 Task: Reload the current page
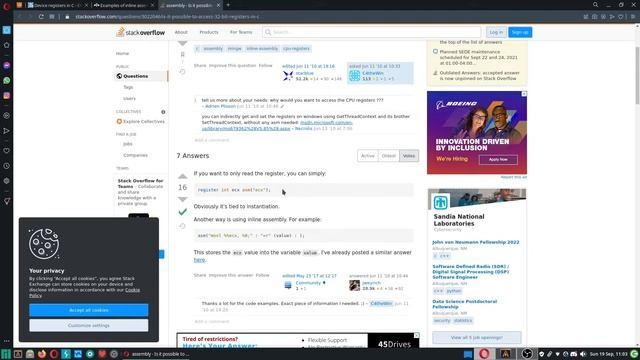coord(41,17)
